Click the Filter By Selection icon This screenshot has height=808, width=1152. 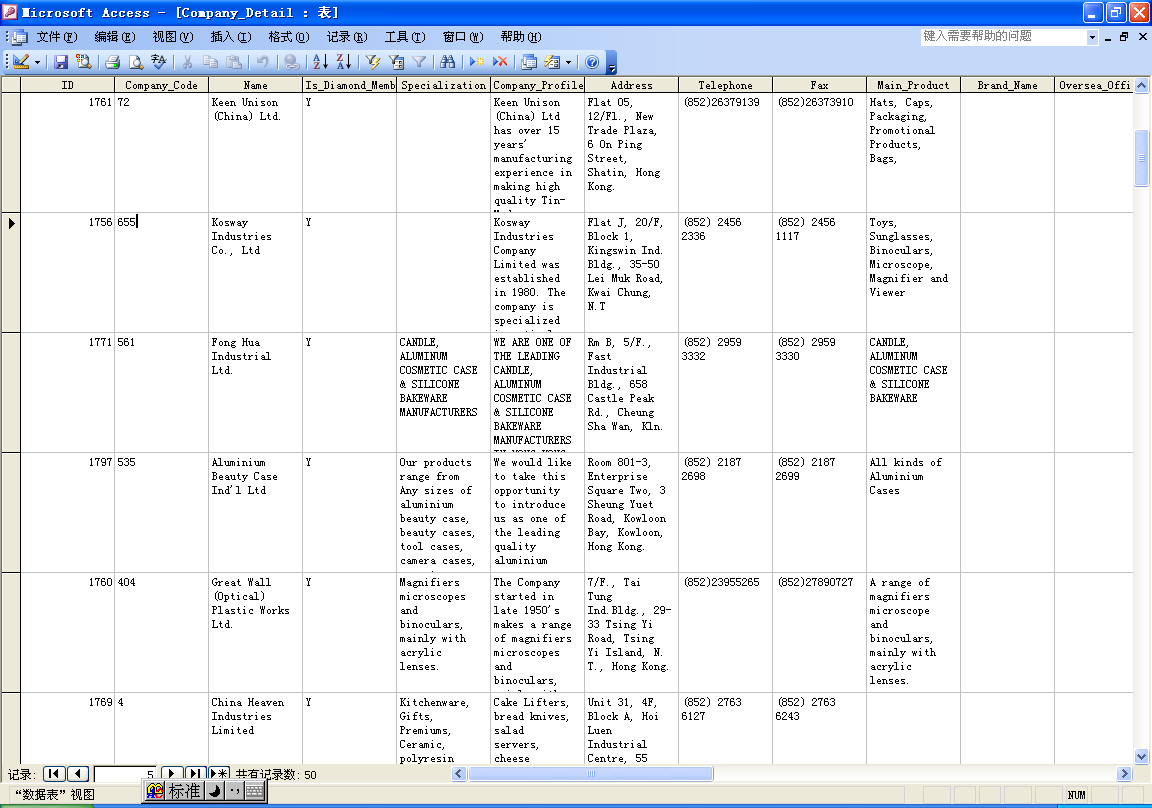coord(373,62)
